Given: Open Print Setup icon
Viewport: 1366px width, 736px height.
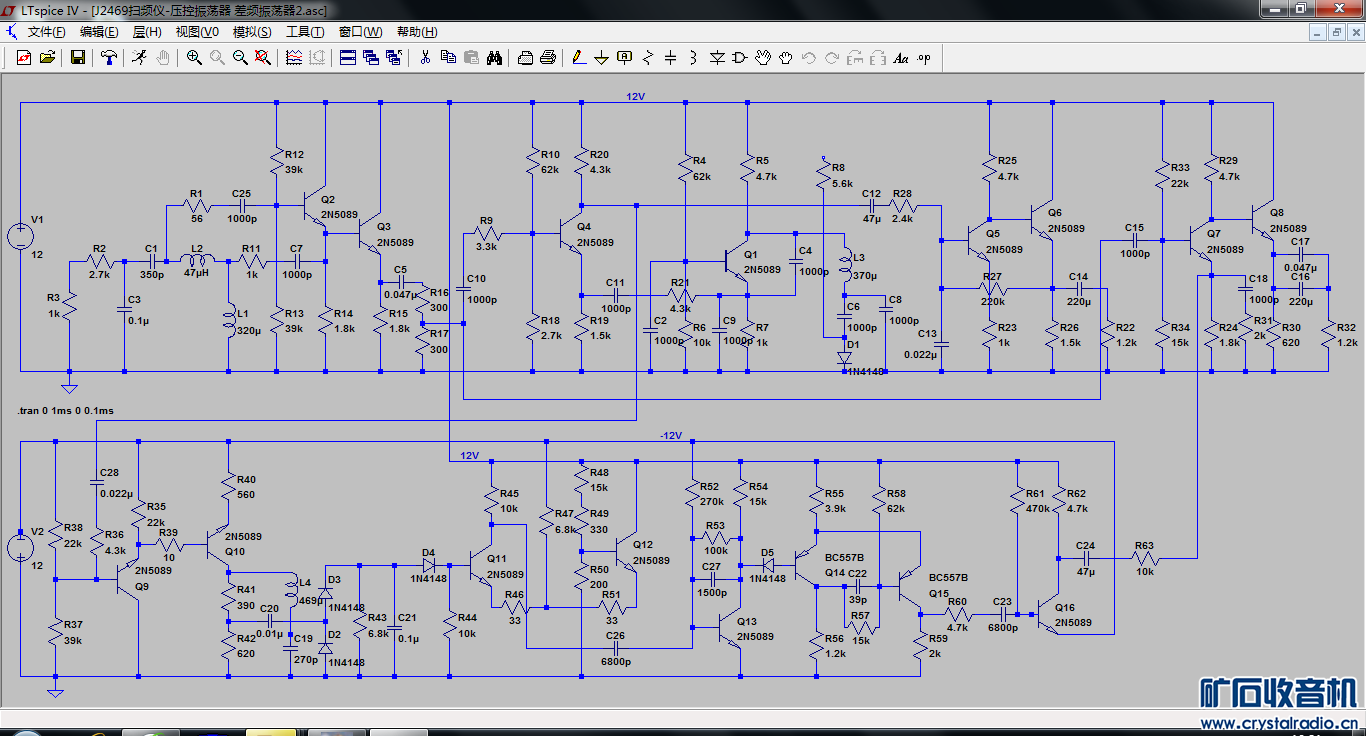Looking at the screenshot, I should tap(525, 58).
